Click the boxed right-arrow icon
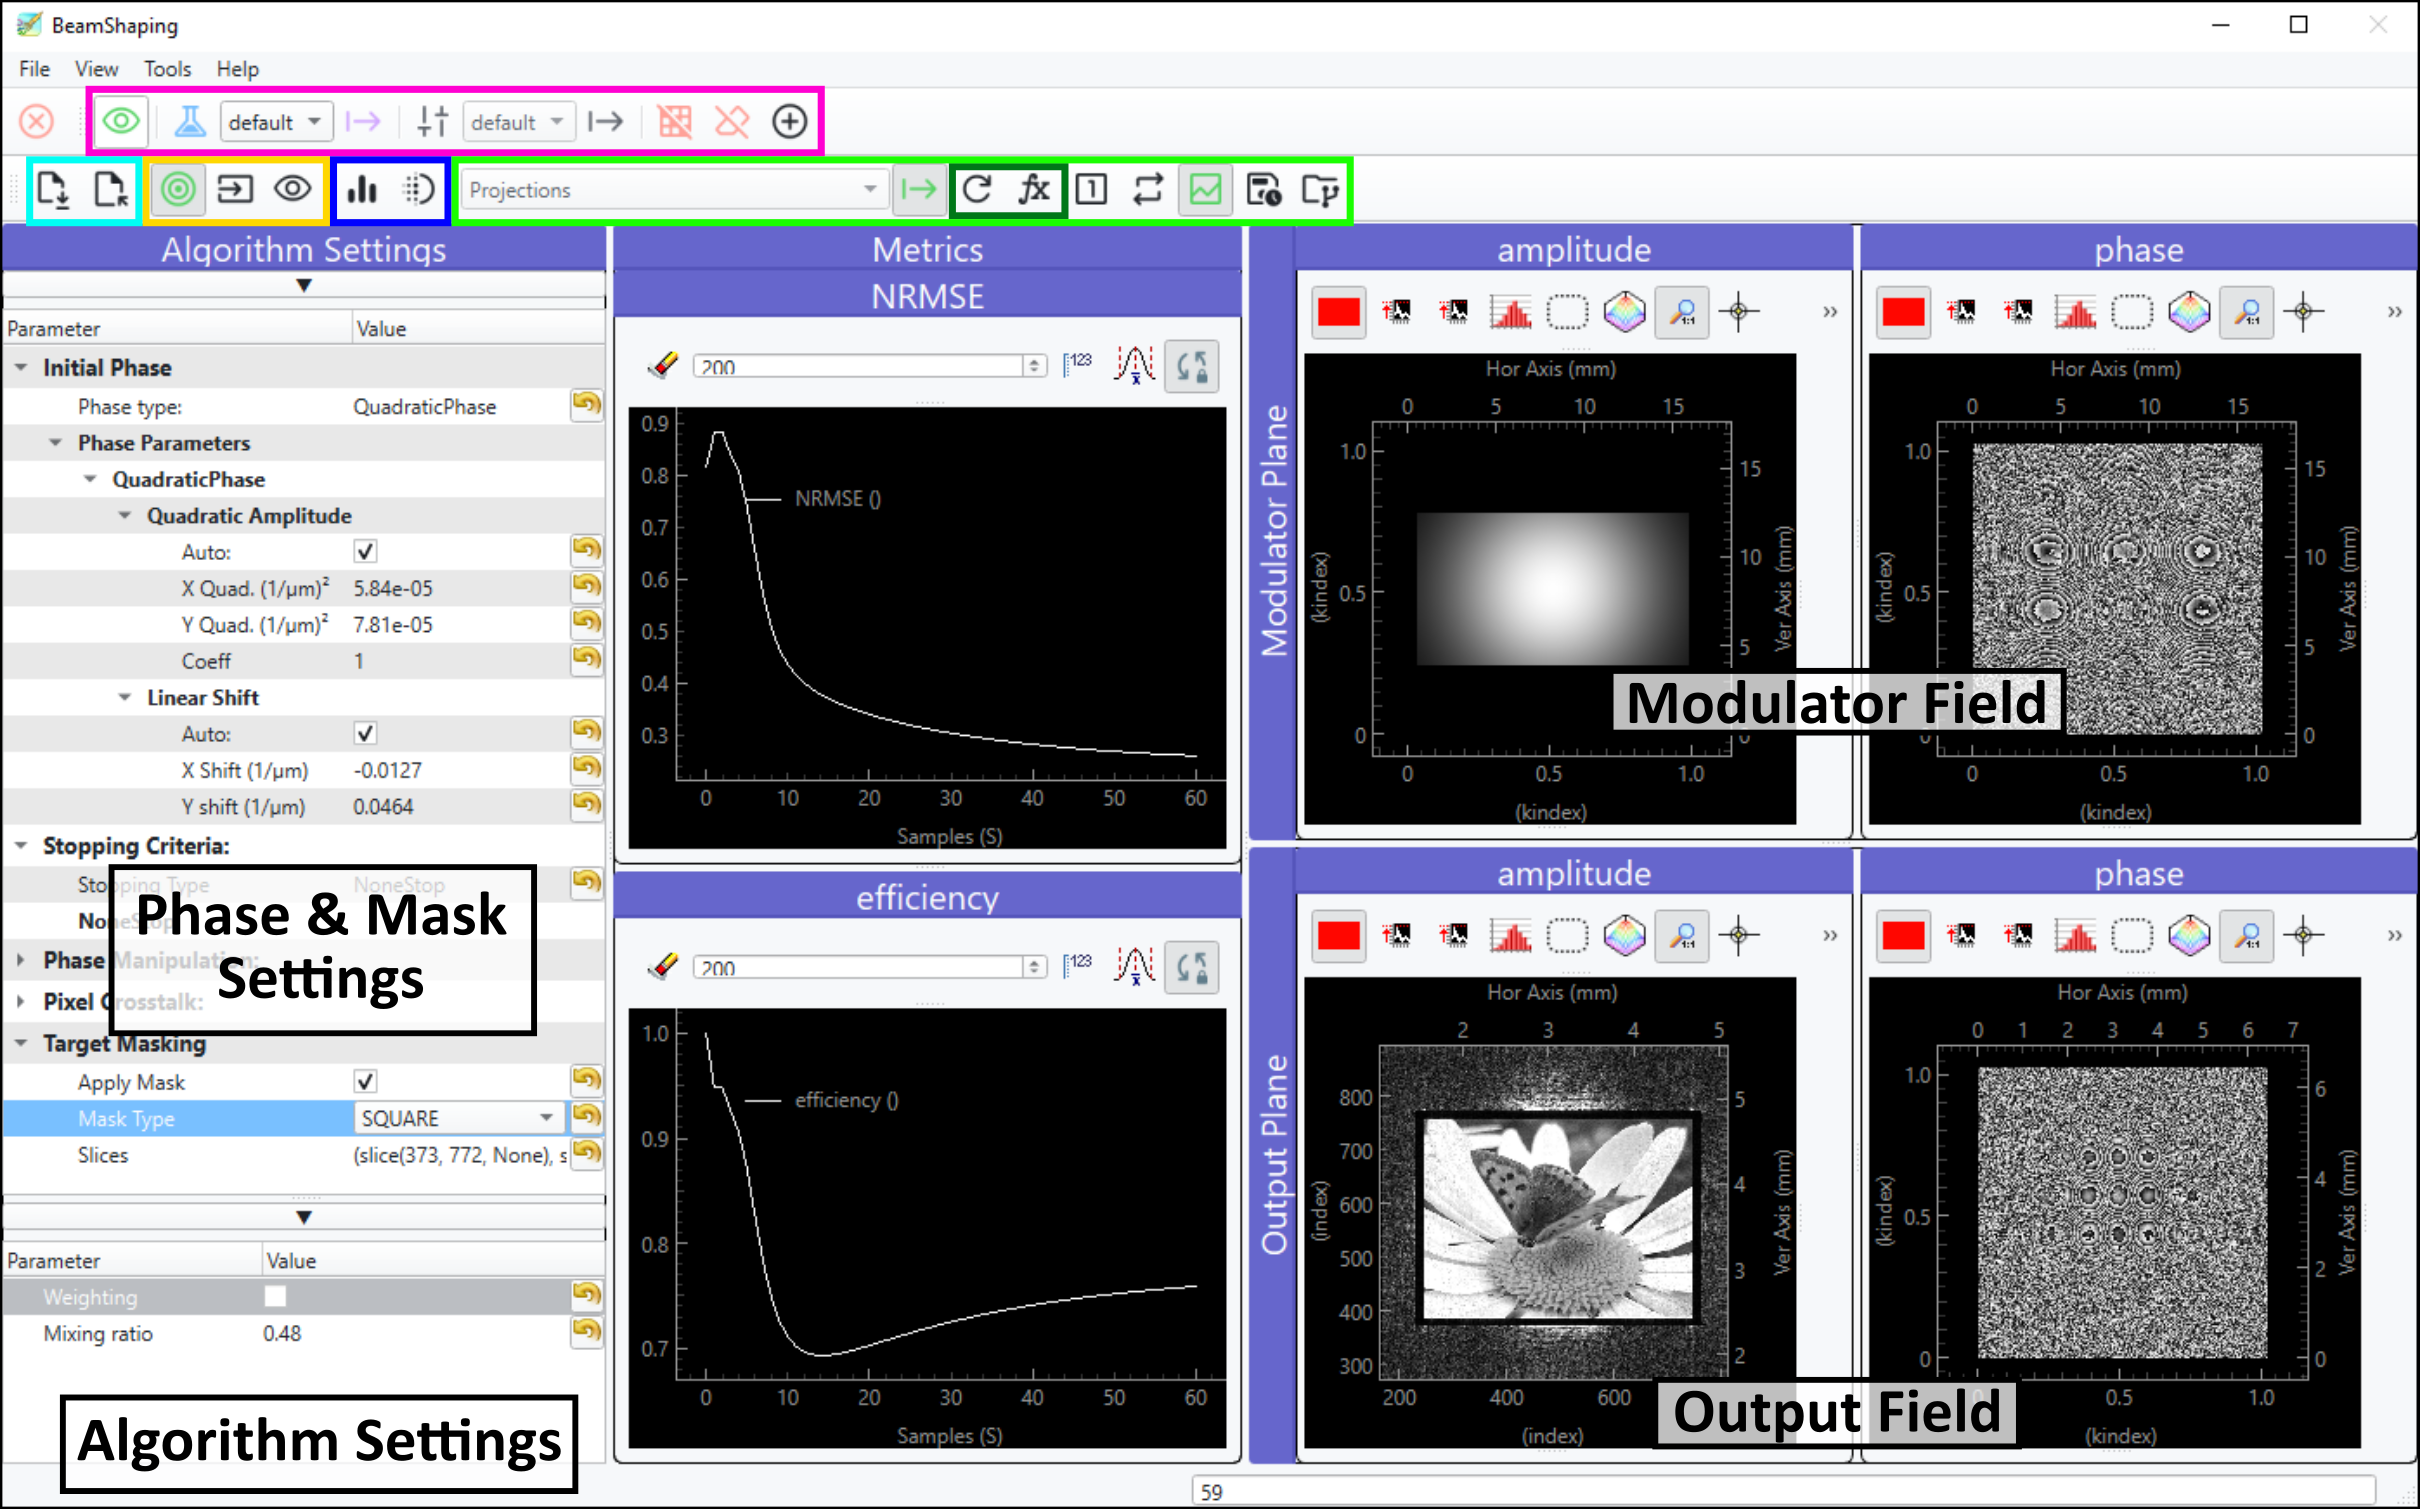The width and height of the screenshot is (2420, 1509). tap(235, 189)
